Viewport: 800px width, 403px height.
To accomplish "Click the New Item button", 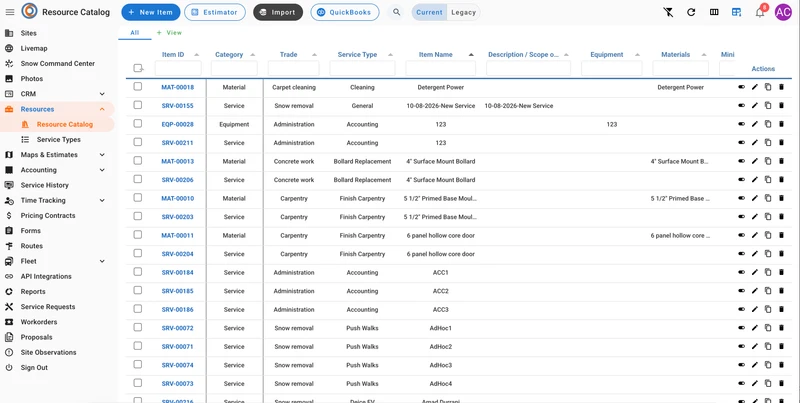I will [151, 12].
